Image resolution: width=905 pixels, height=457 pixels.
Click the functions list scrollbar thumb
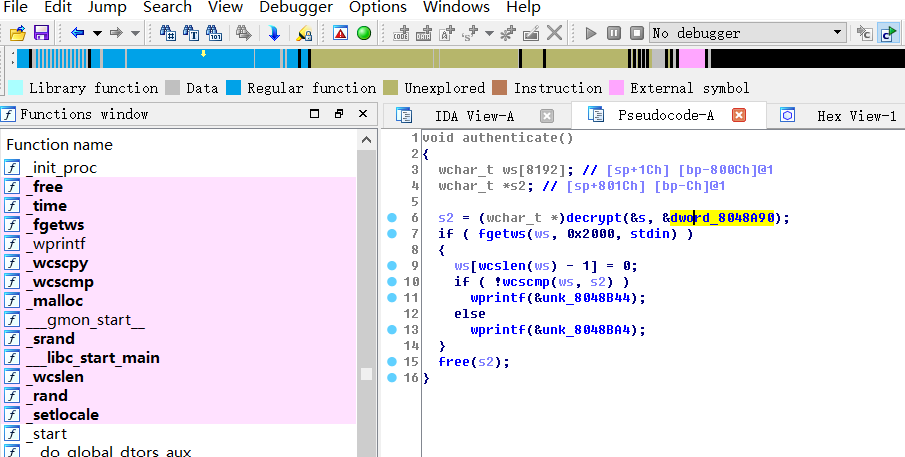click(367, 374)
